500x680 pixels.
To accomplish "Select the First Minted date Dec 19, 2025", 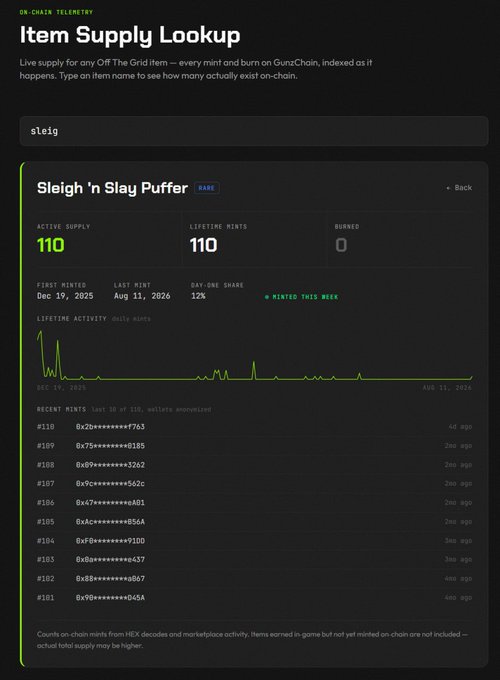I will point(65,296).
